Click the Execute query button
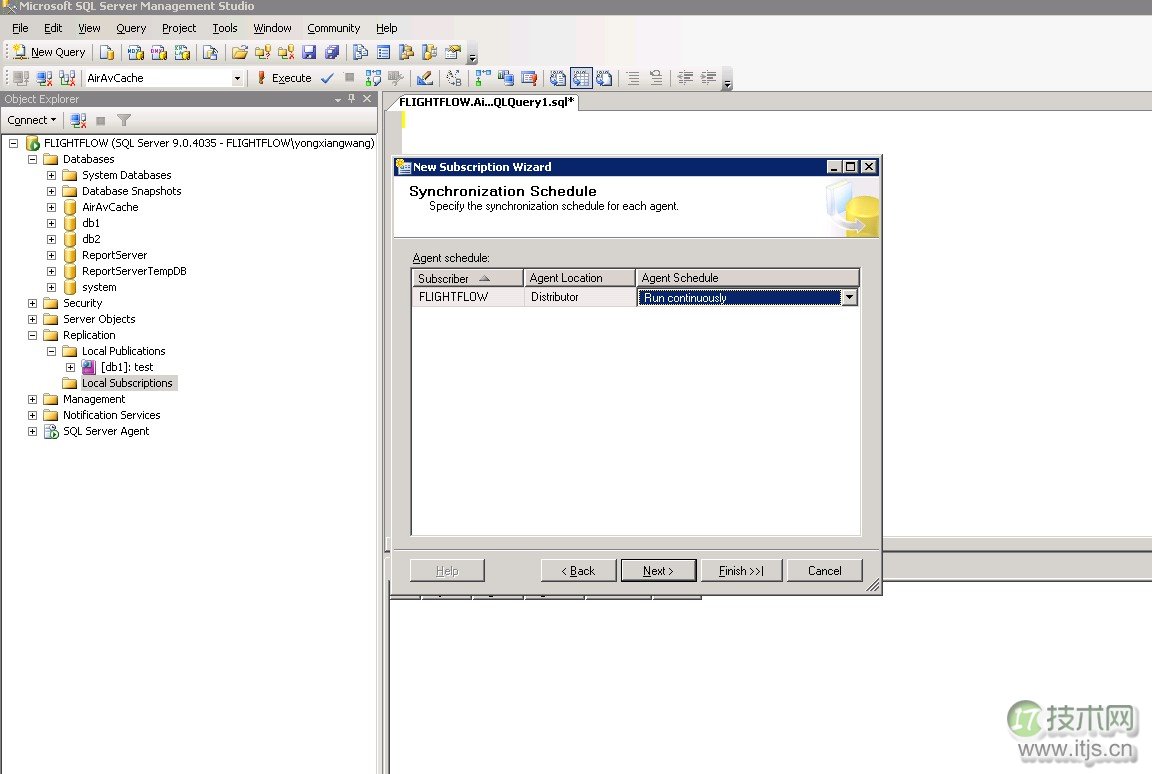Image resolution: width=1152 pixels, height=774 pixels. (x=284, y=78)
